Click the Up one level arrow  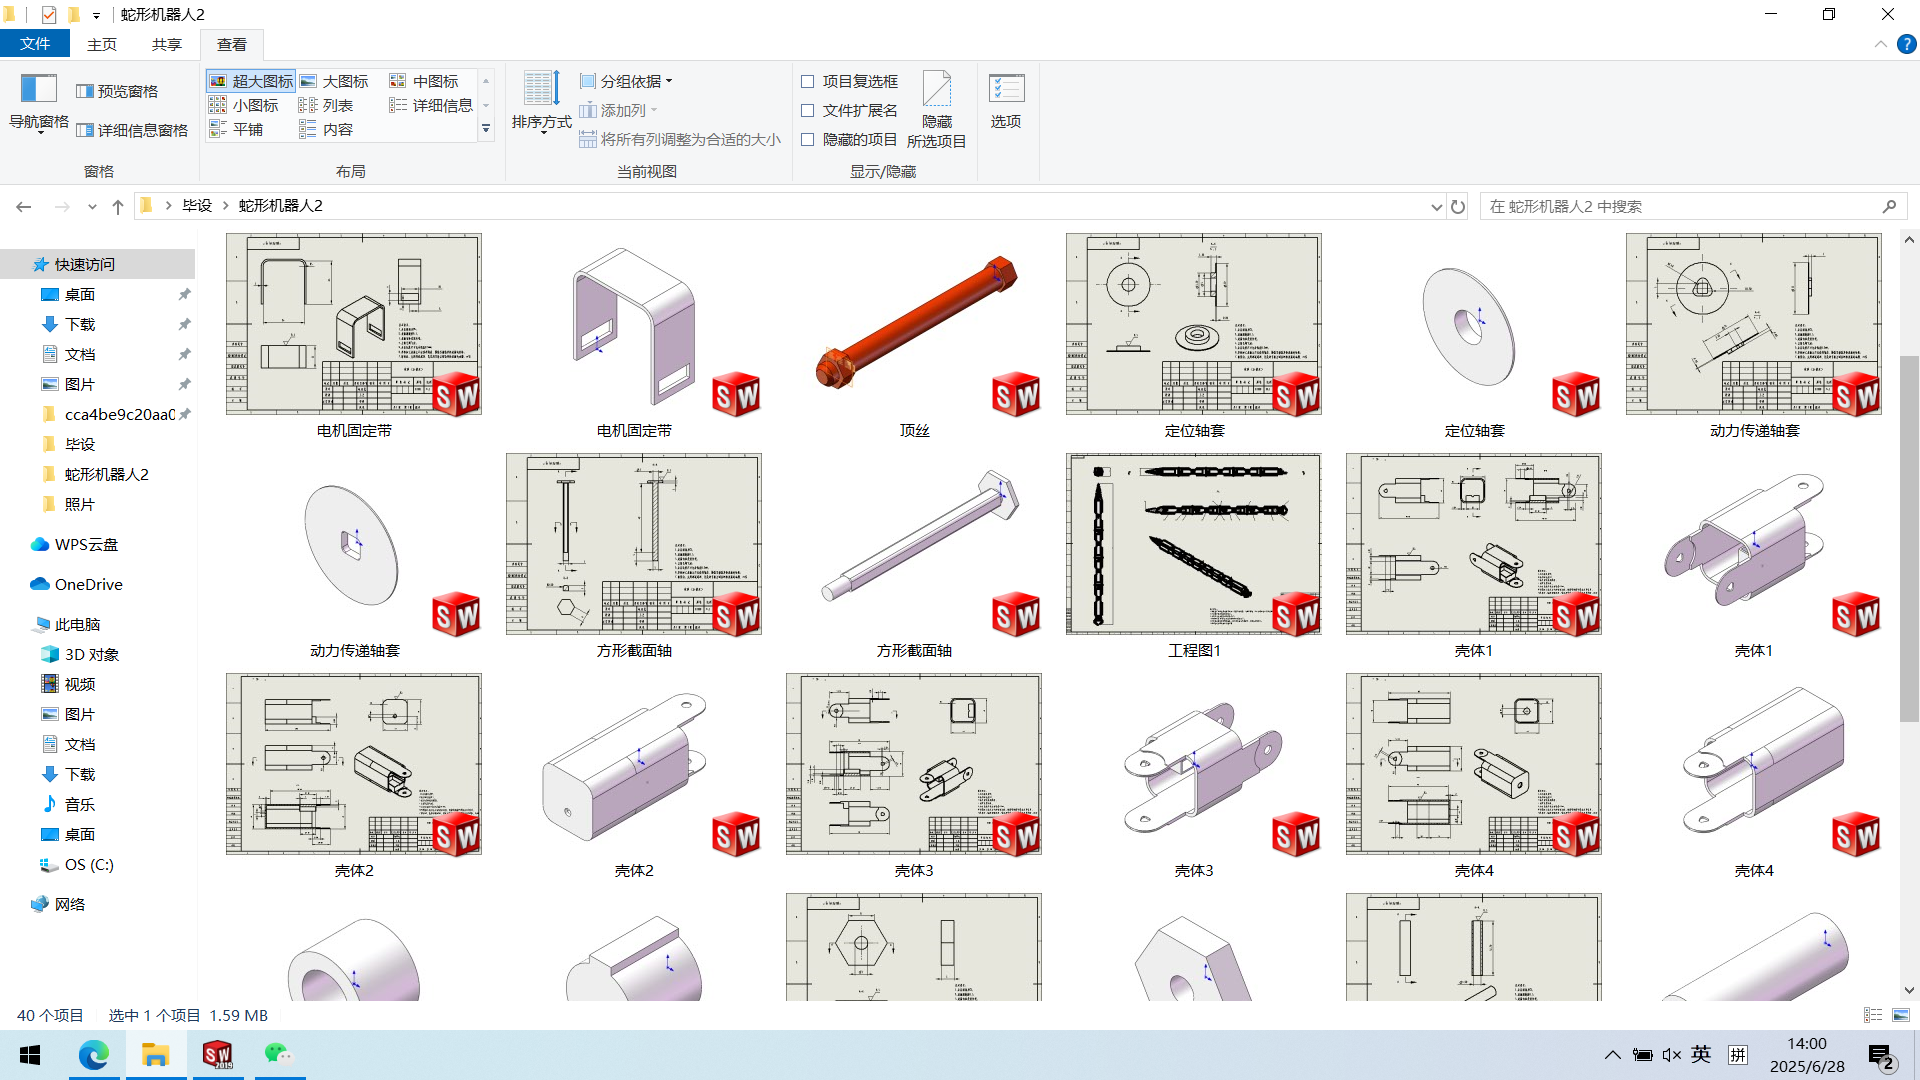[118, 207]
